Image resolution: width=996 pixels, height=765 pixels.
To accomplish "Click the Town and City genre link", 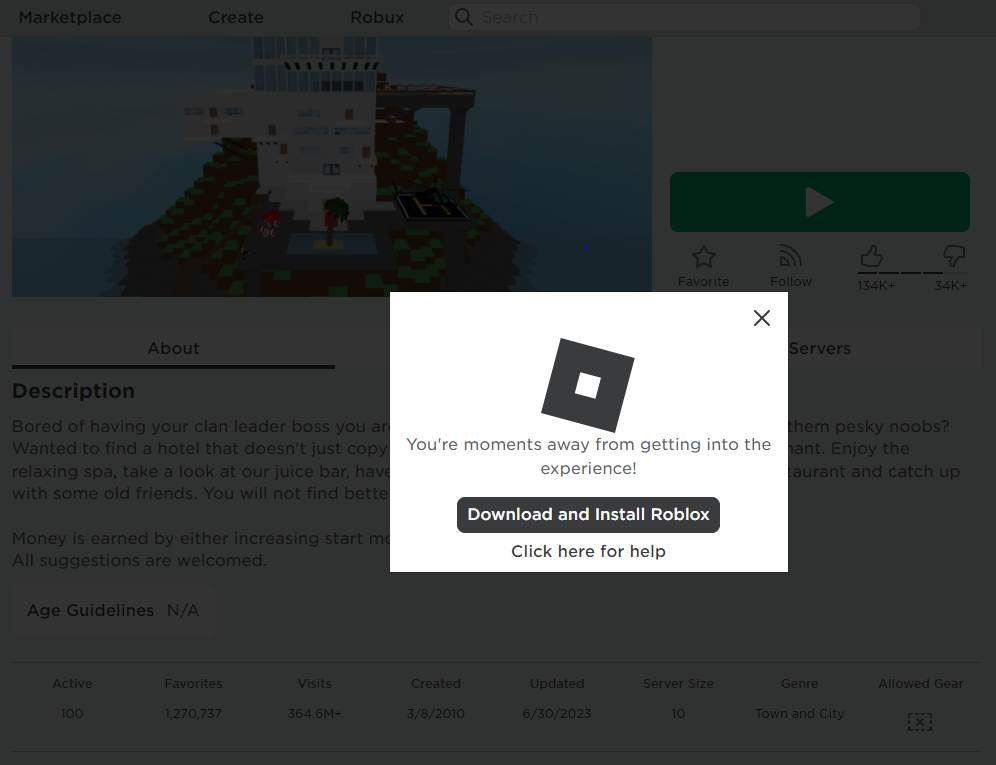I will [799, 714].
